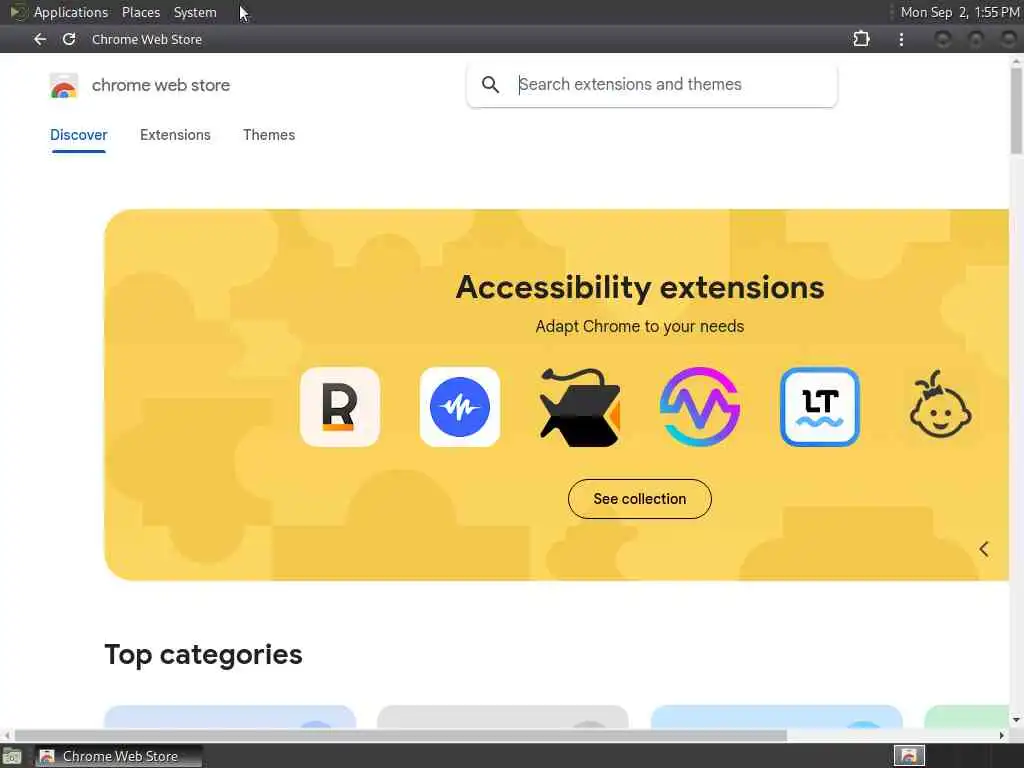The width and height of the screenshot is (1024, 768).
Task: Click show desktop icon in bottom panel
Action: tap(12, 756)
